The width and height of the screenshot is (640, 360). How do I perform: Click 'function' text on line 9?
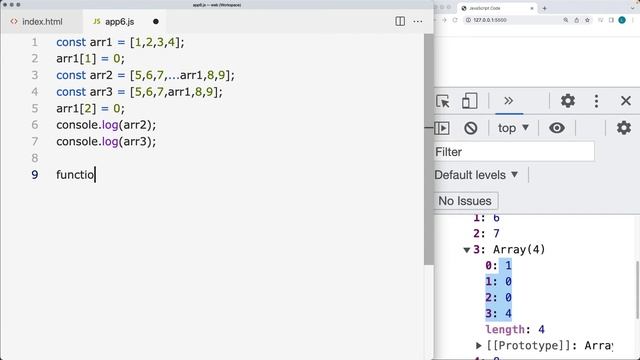click(x=75, y=175)
